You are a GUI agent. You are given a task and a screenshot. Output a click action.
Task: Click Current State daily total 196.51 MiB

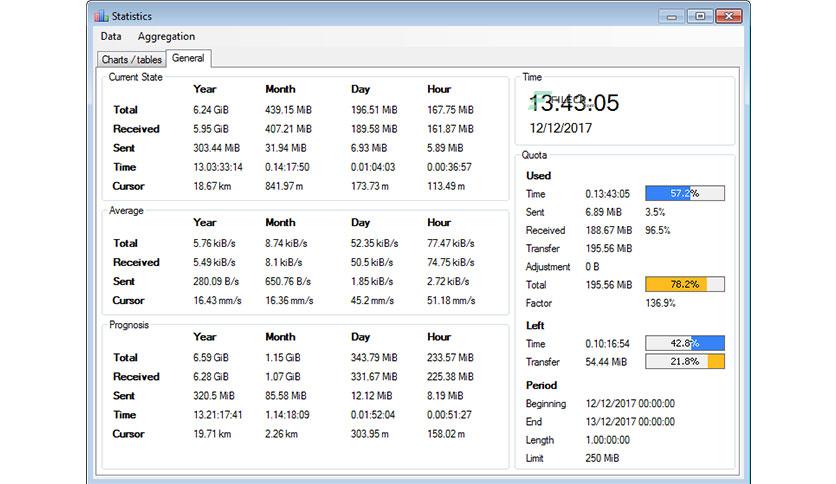coord(374,110)
